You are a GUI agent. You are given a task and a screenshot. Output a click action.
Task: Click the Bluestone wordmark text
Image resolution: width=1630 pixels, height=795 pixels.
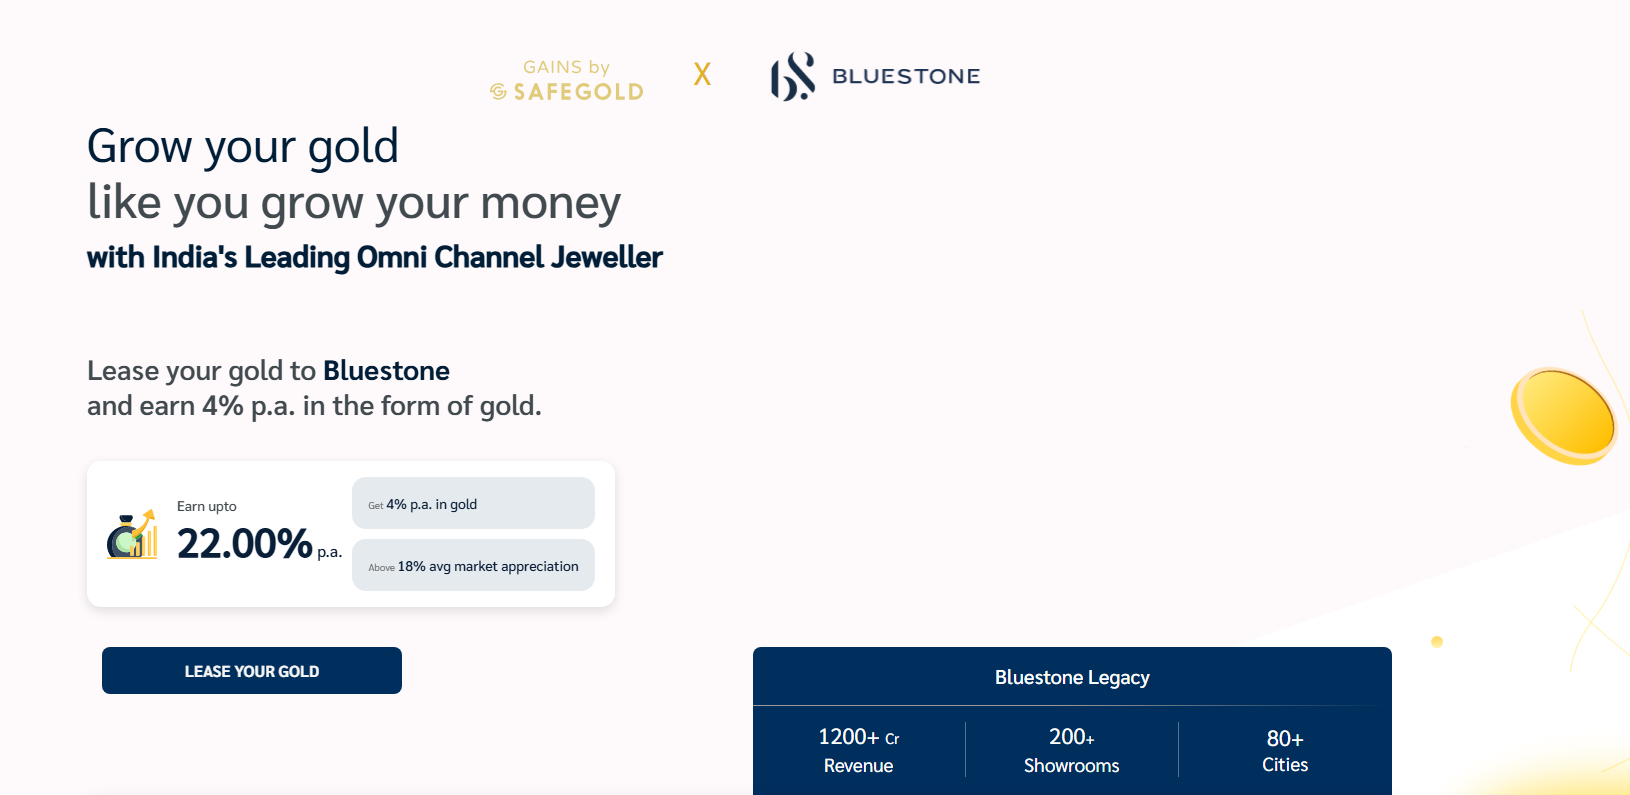[x=906, y=76]
